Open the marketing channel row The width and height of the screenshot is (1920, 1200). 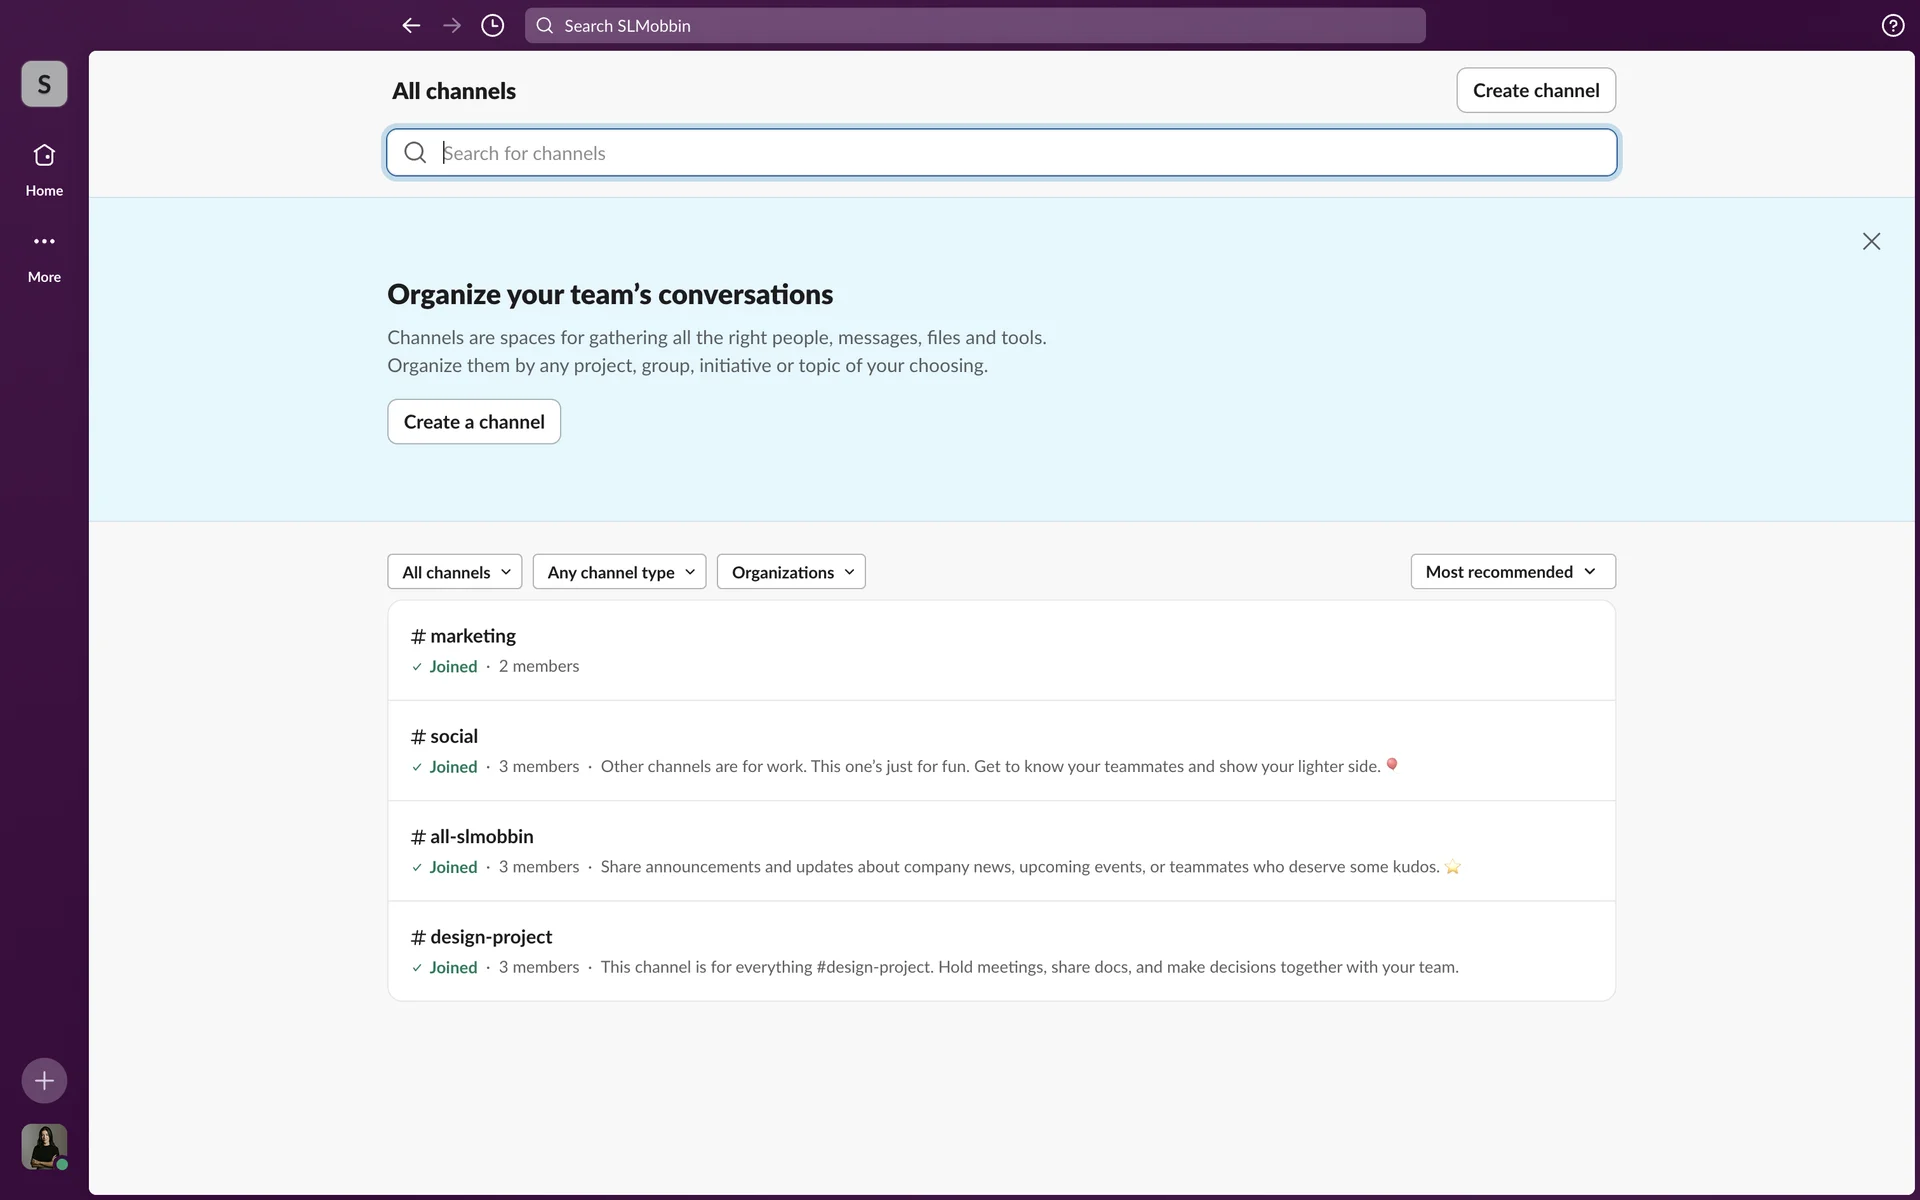tap(1000, 650)
